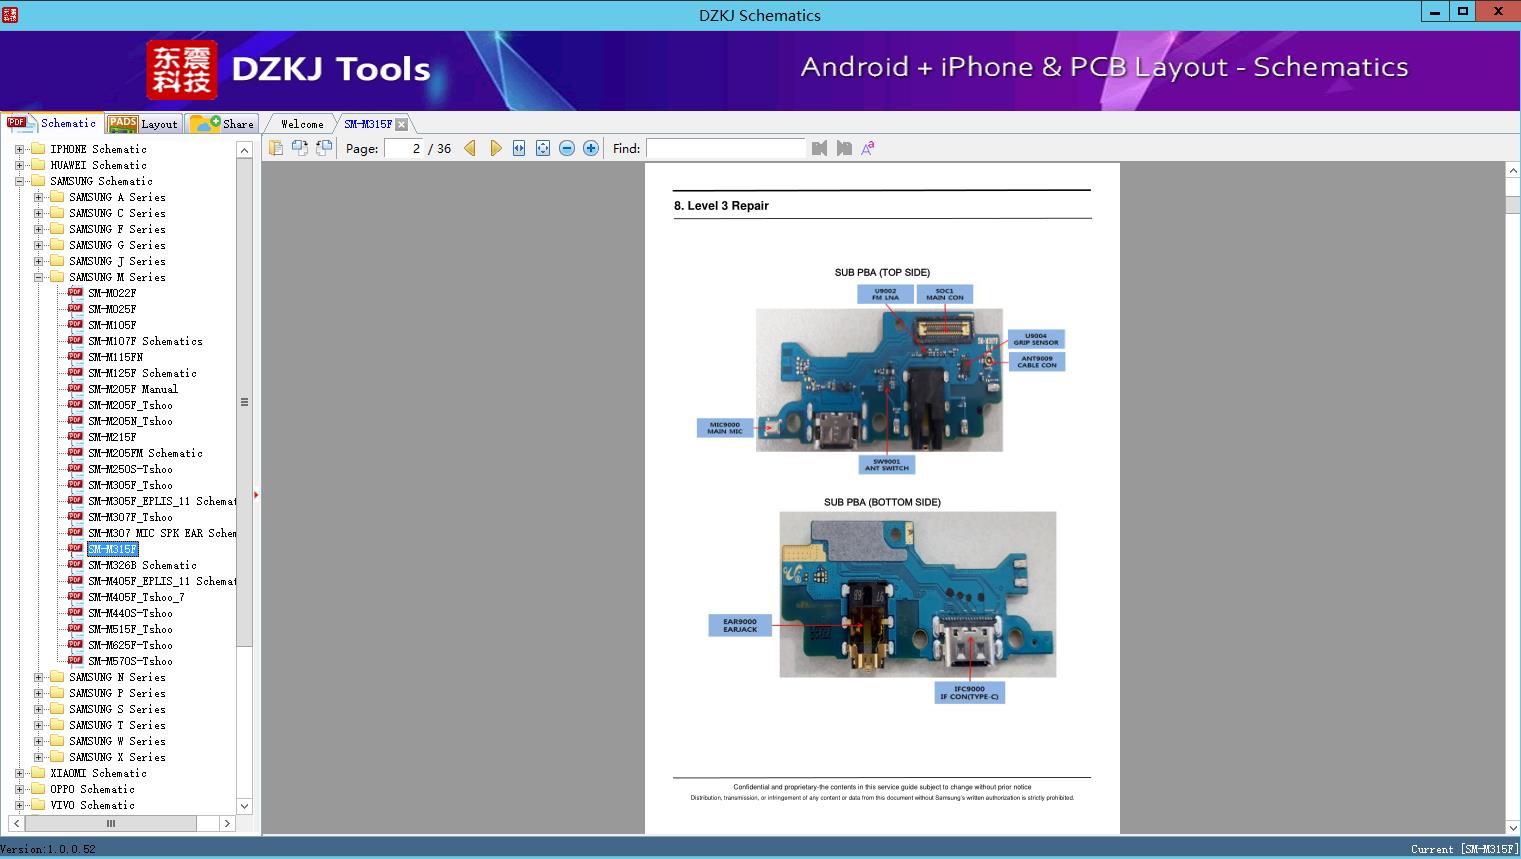This screenshot has height=859, width=1521.
Task: Go to the next page
Action: pyautogui.click(x=495, y=148)
